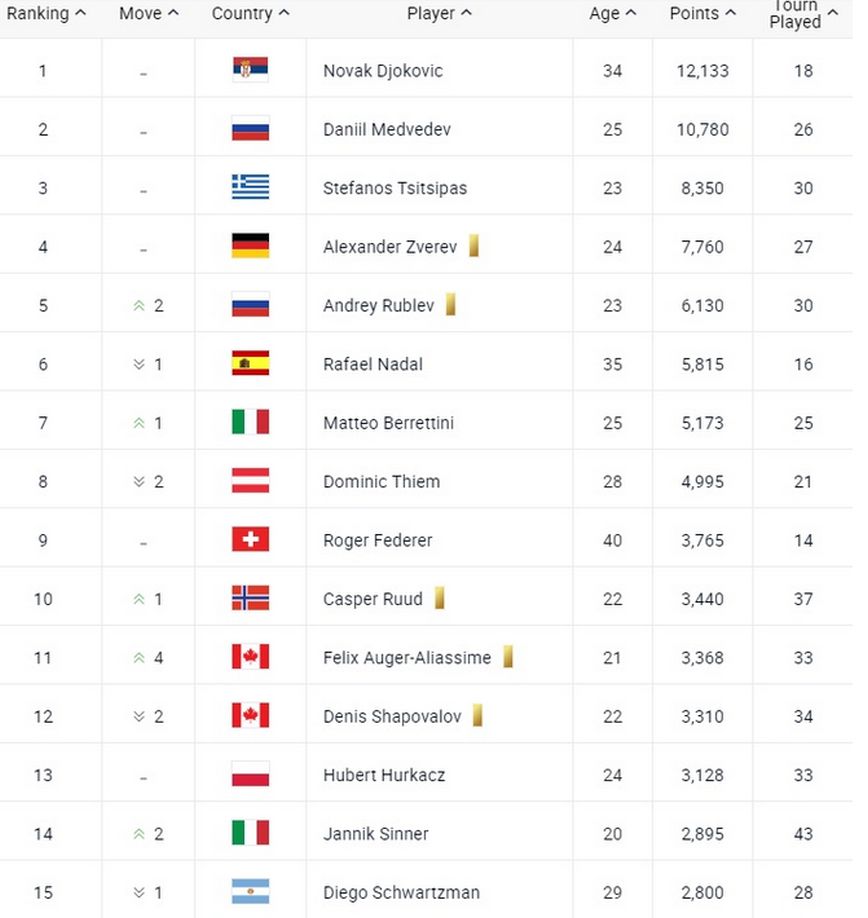Viewport: 868px width, 918px height.
Task: Open Novak Djokovic's player profile
Action: pyautogui.click(x=383, y=71)
